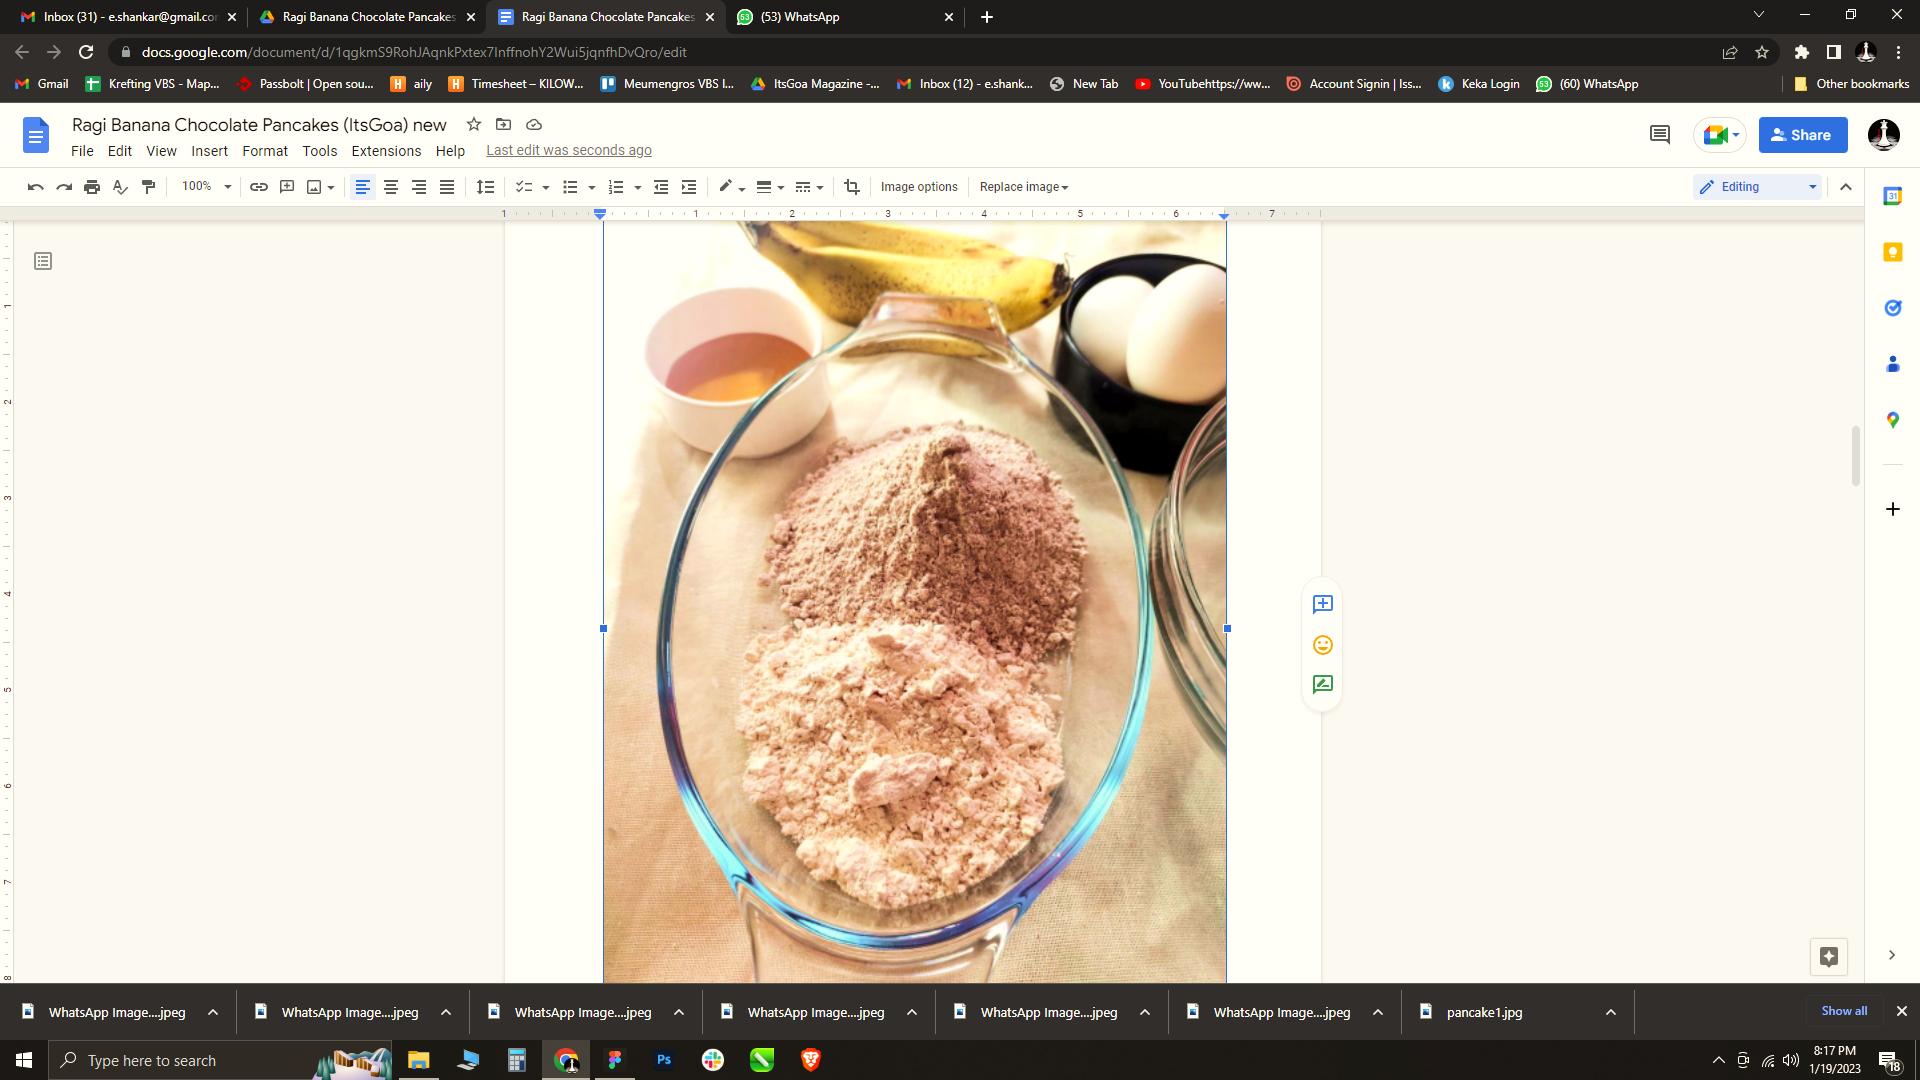The height and width of the screenshot is (1080, 1920).
Task: Open comment history icon
Action: [x=1660, y=135]
